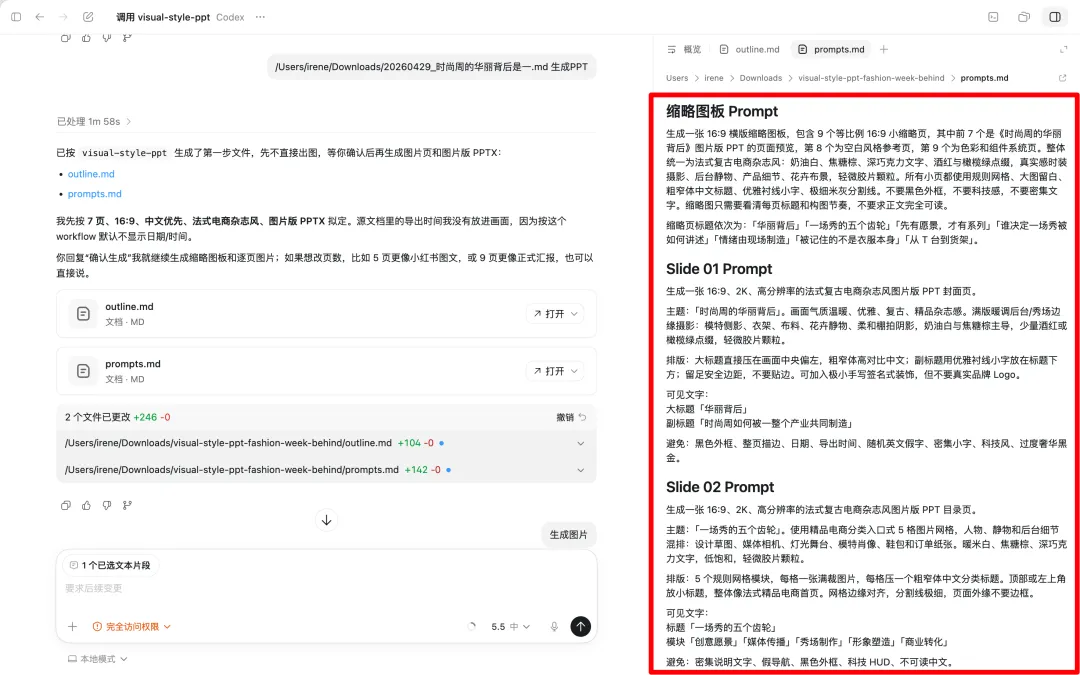This screenshot has width=1080, height=675.
Task: Click the send message arrow button
Action: coord(580,627)
